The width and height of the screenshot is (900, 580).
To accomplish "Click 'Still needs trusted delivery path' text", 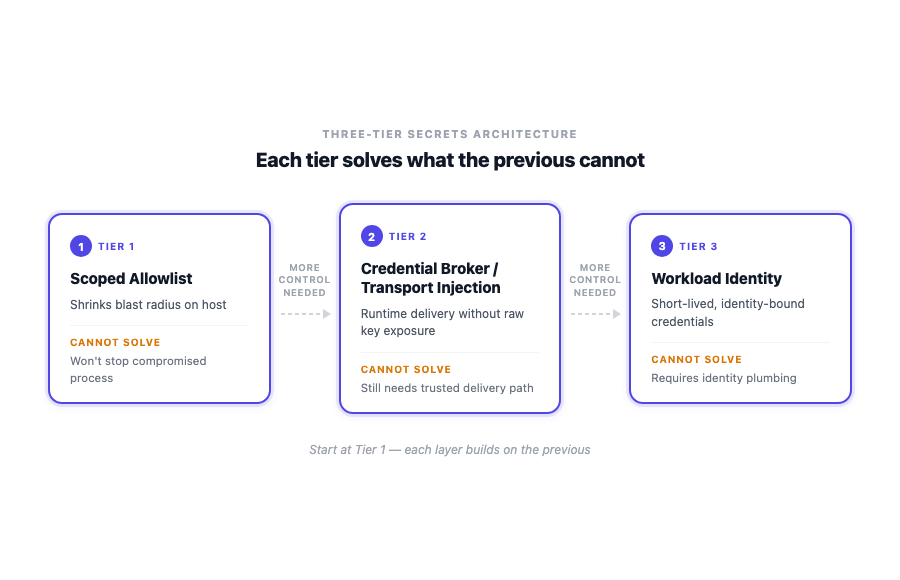I will 447,388.
